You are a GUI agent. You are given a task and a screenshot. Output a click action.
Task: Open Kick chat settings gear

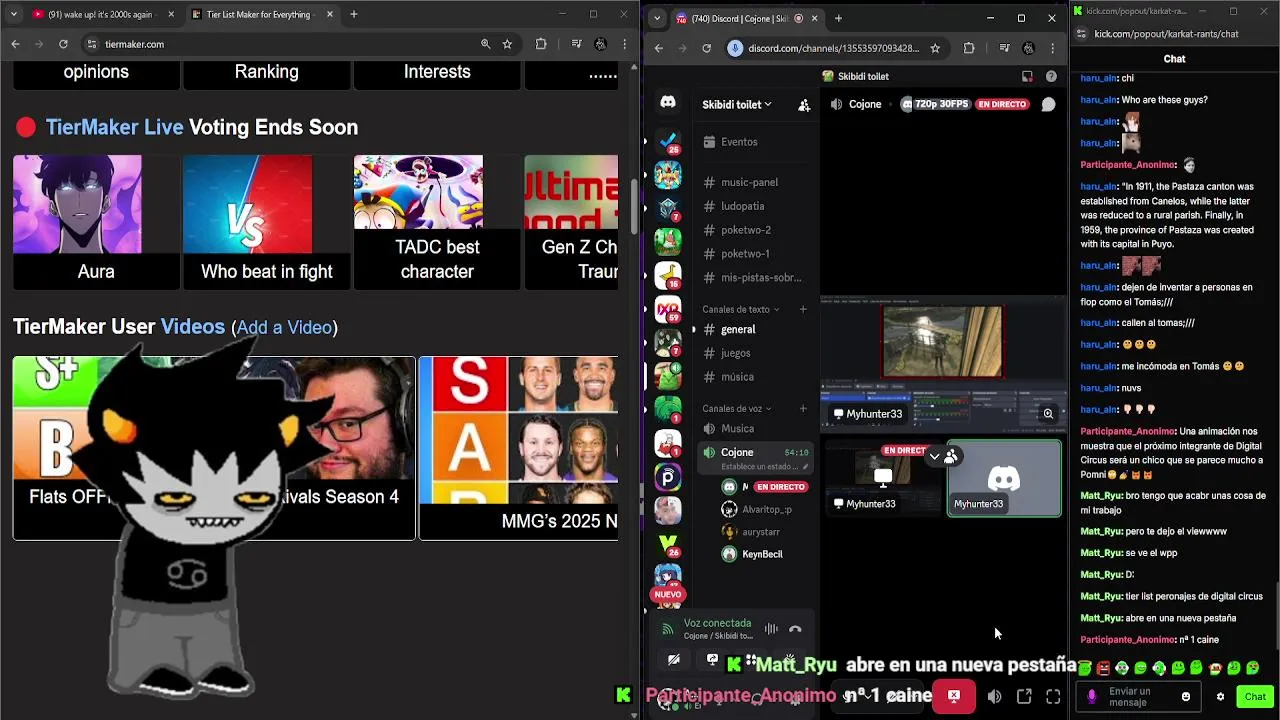[1220, 697]
